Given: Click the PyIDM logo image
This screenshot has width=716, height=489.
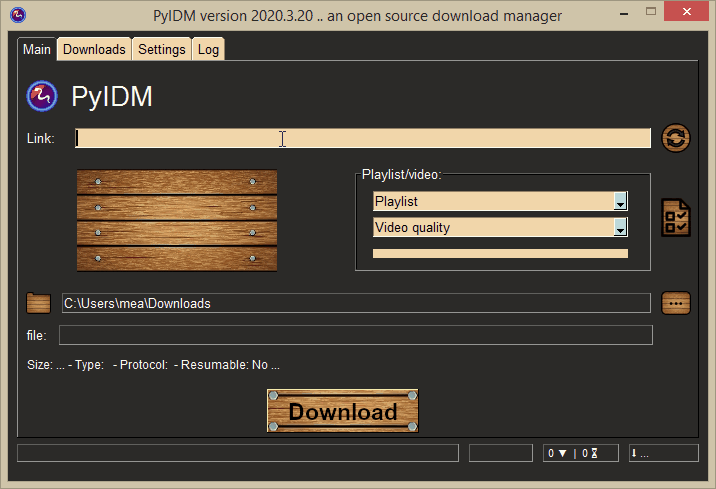Looking at the screenshot, I should pyautogui.click(x=42, y=96).
